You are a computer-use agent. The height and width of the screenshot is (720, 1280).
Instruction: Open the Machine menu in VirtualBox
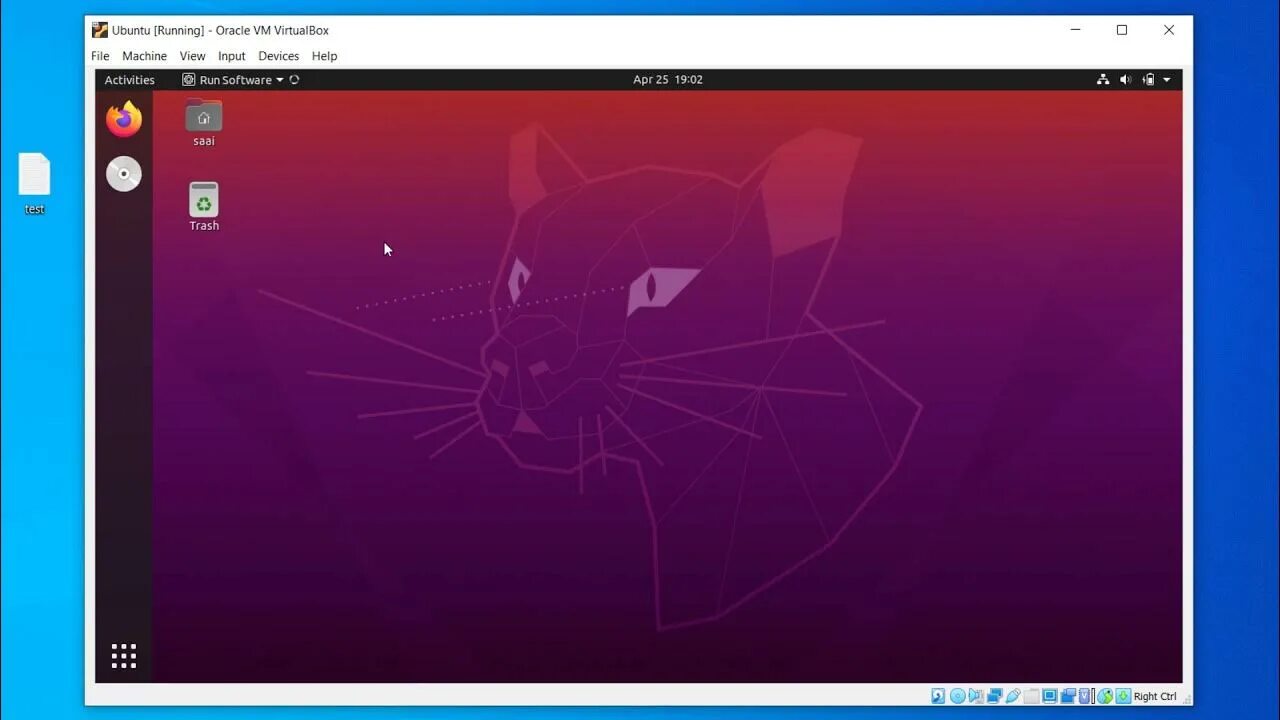pos(145,56)
